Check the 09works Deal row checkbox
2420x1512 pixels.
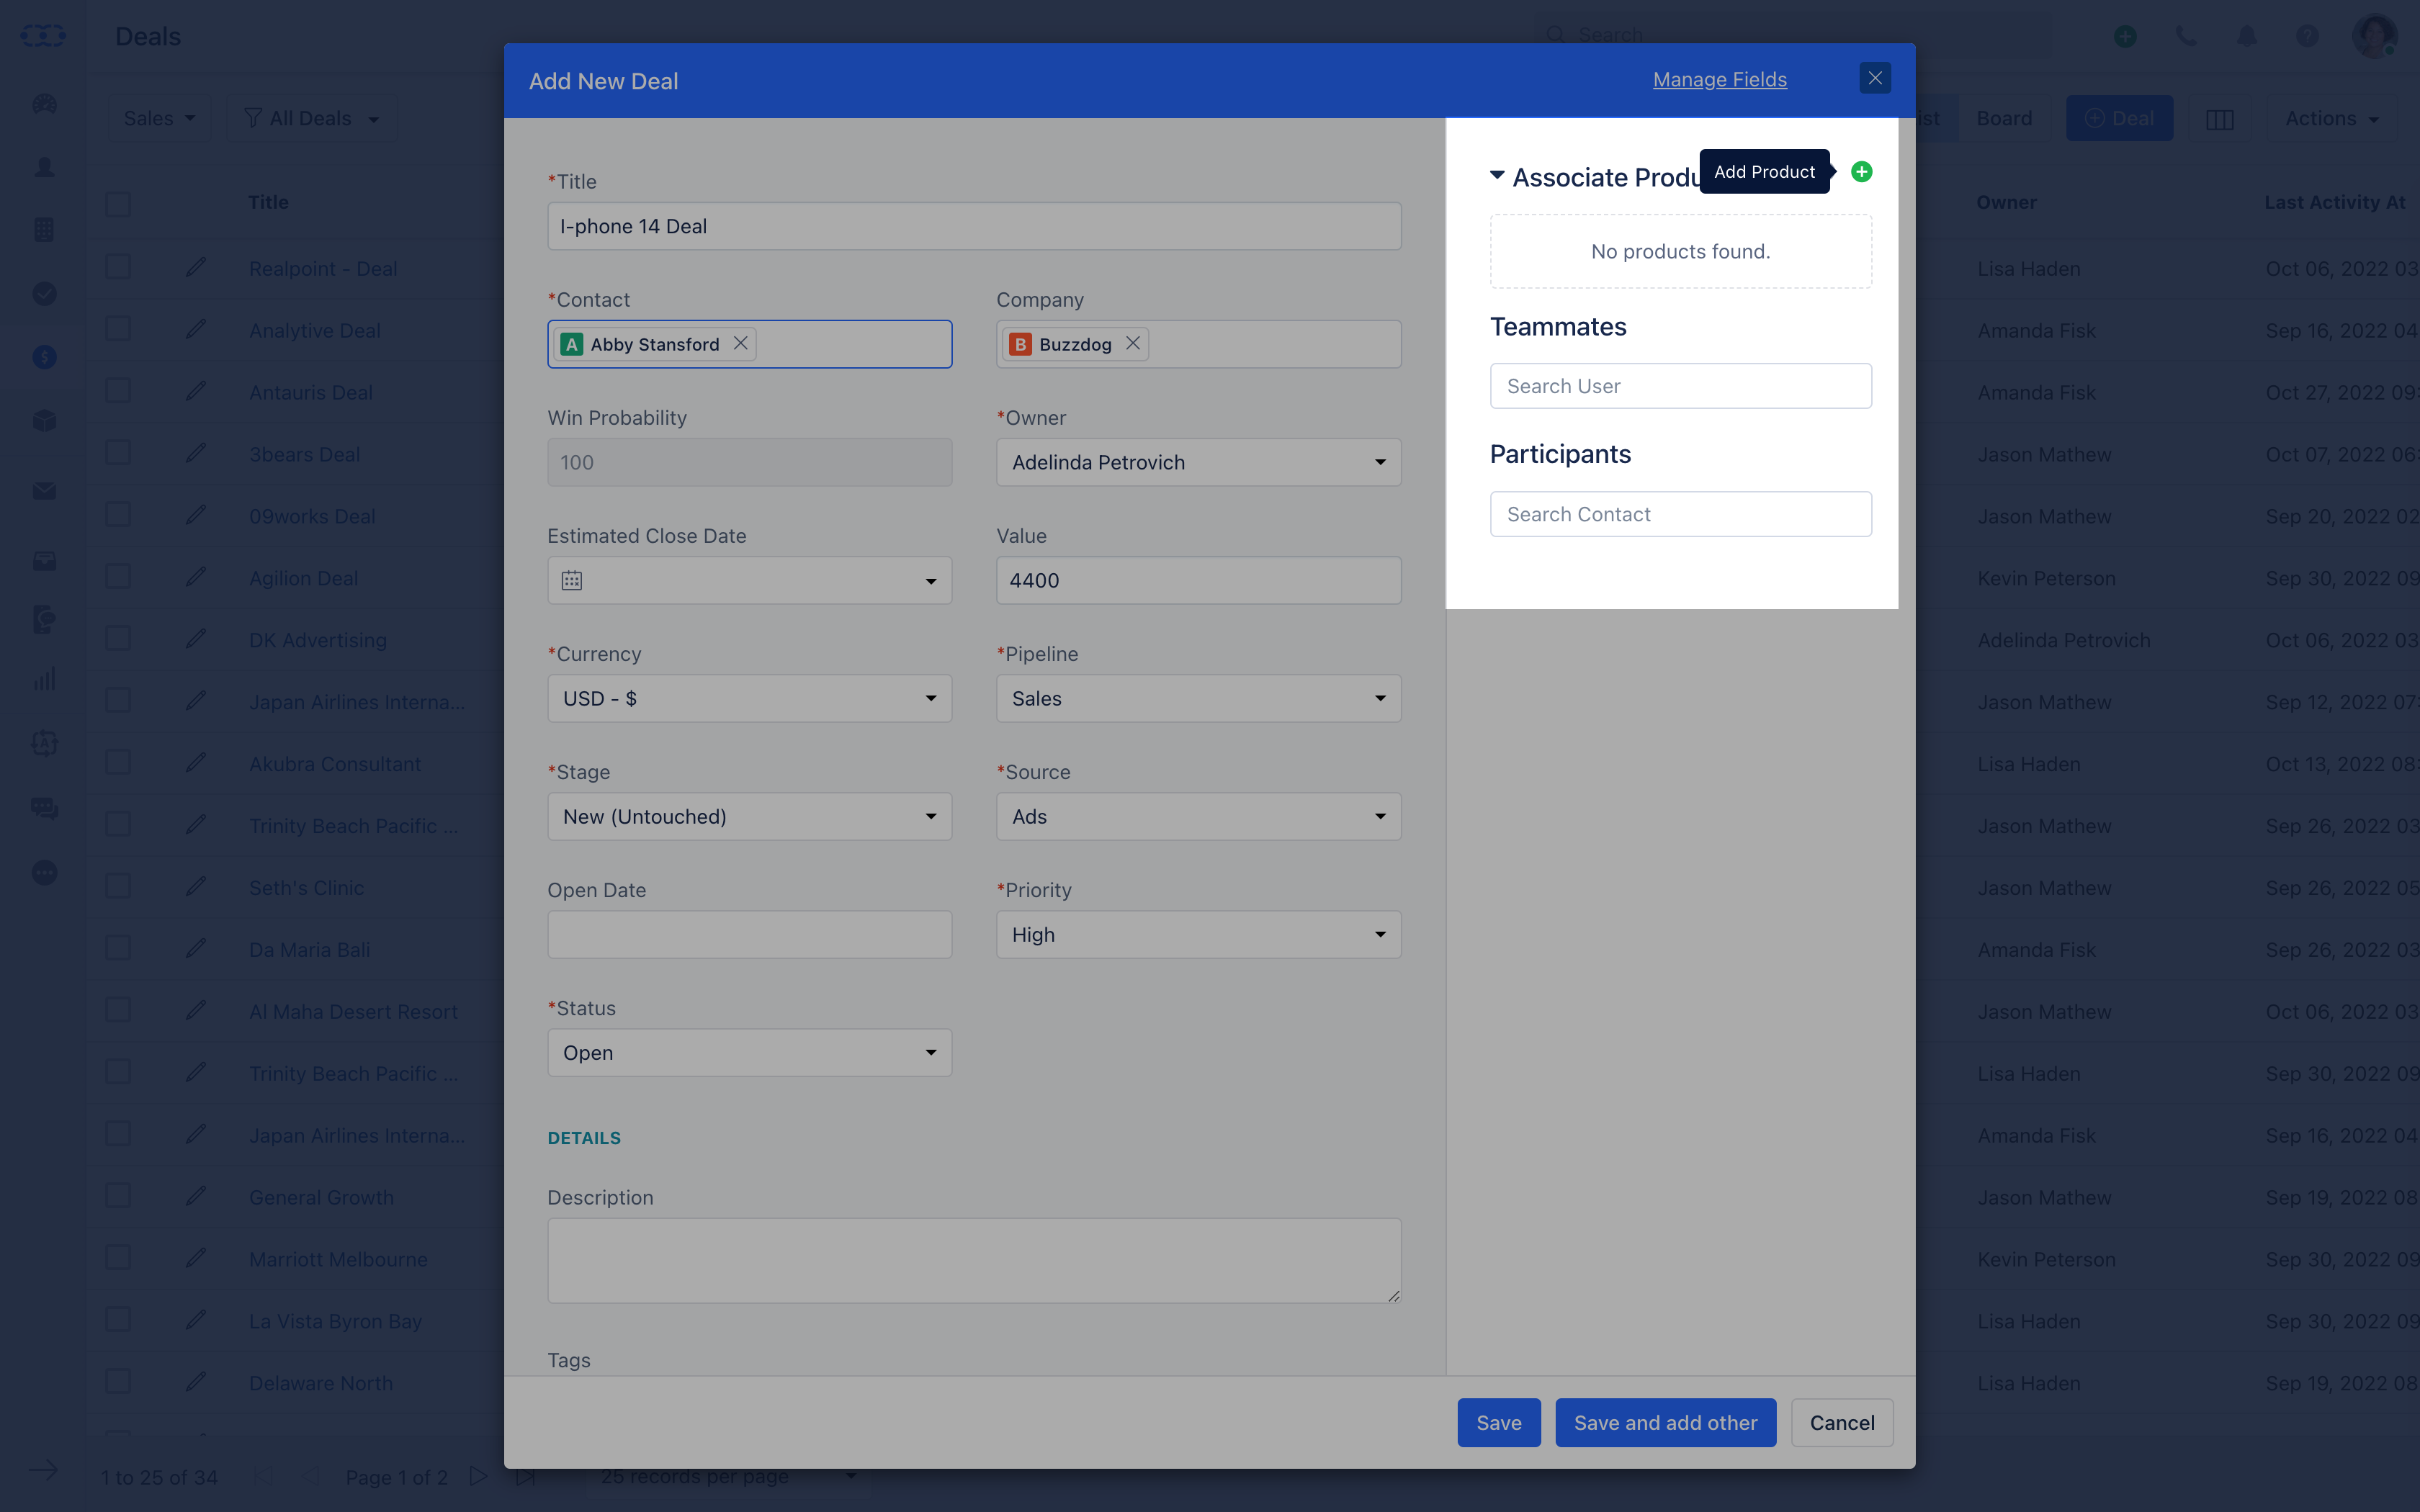pos(118,515)
